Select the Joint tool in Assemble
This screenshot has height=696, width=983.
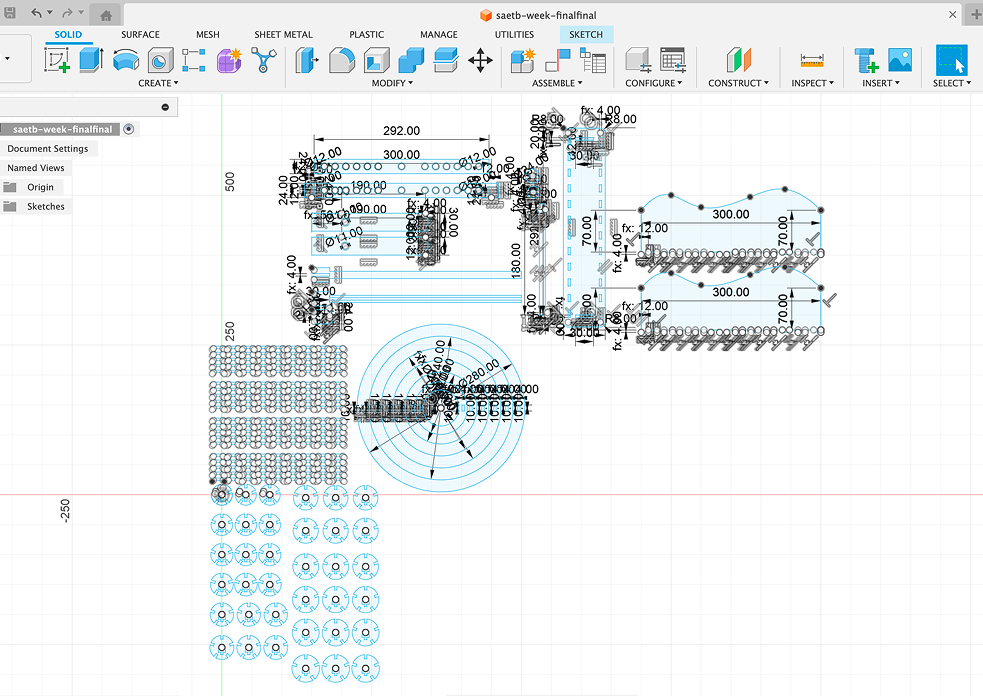(x=557, y=60)
